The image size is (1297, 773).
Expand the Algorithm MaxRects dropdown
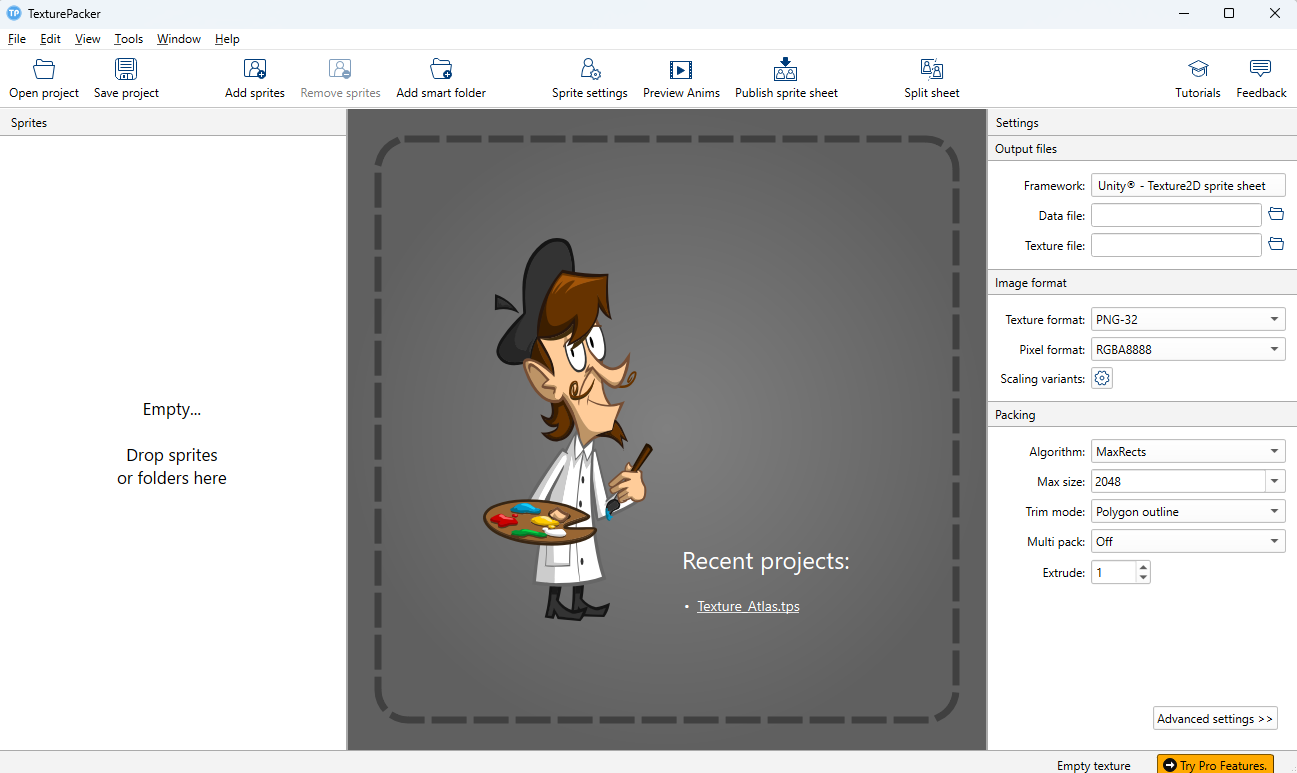(x=1188, y=452)
